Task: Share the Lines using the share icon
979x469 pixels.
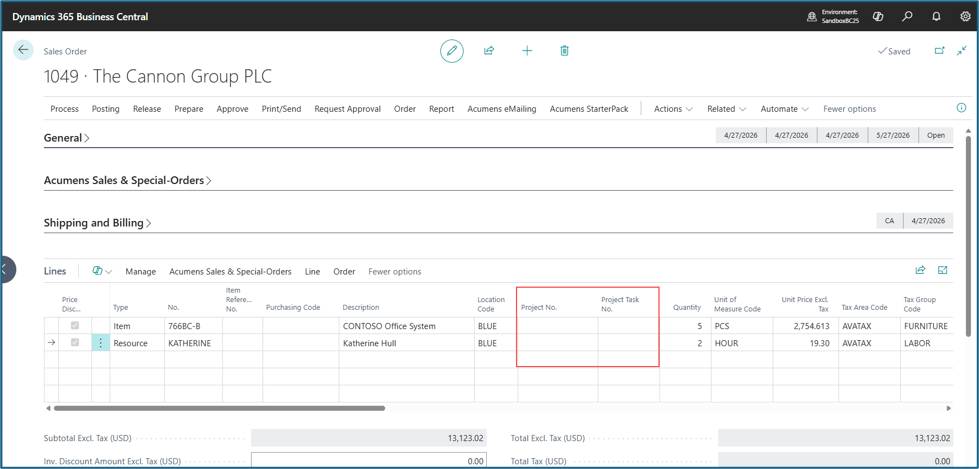Action: point(920,270)
